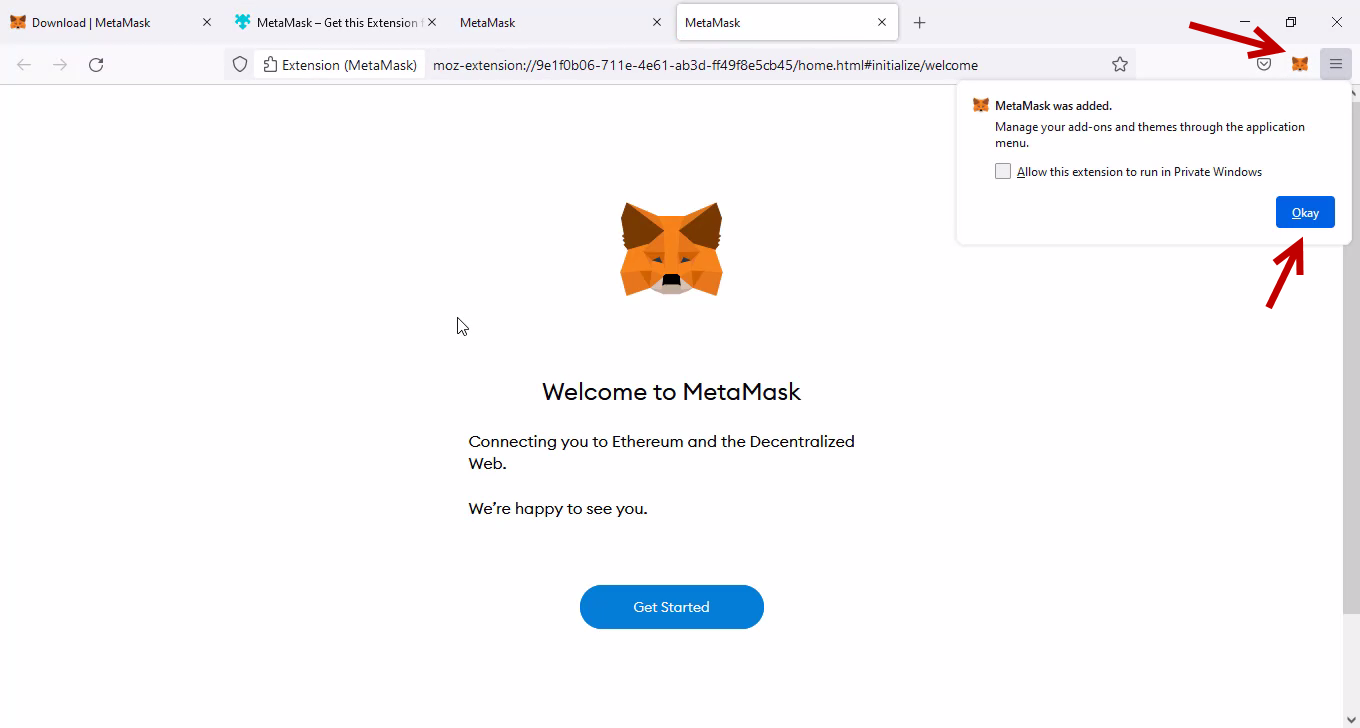This screenshot has height=728, width=1360.
Task: Click the MetaMask fox toolbar extension icon
Action: pos(1299,64)
